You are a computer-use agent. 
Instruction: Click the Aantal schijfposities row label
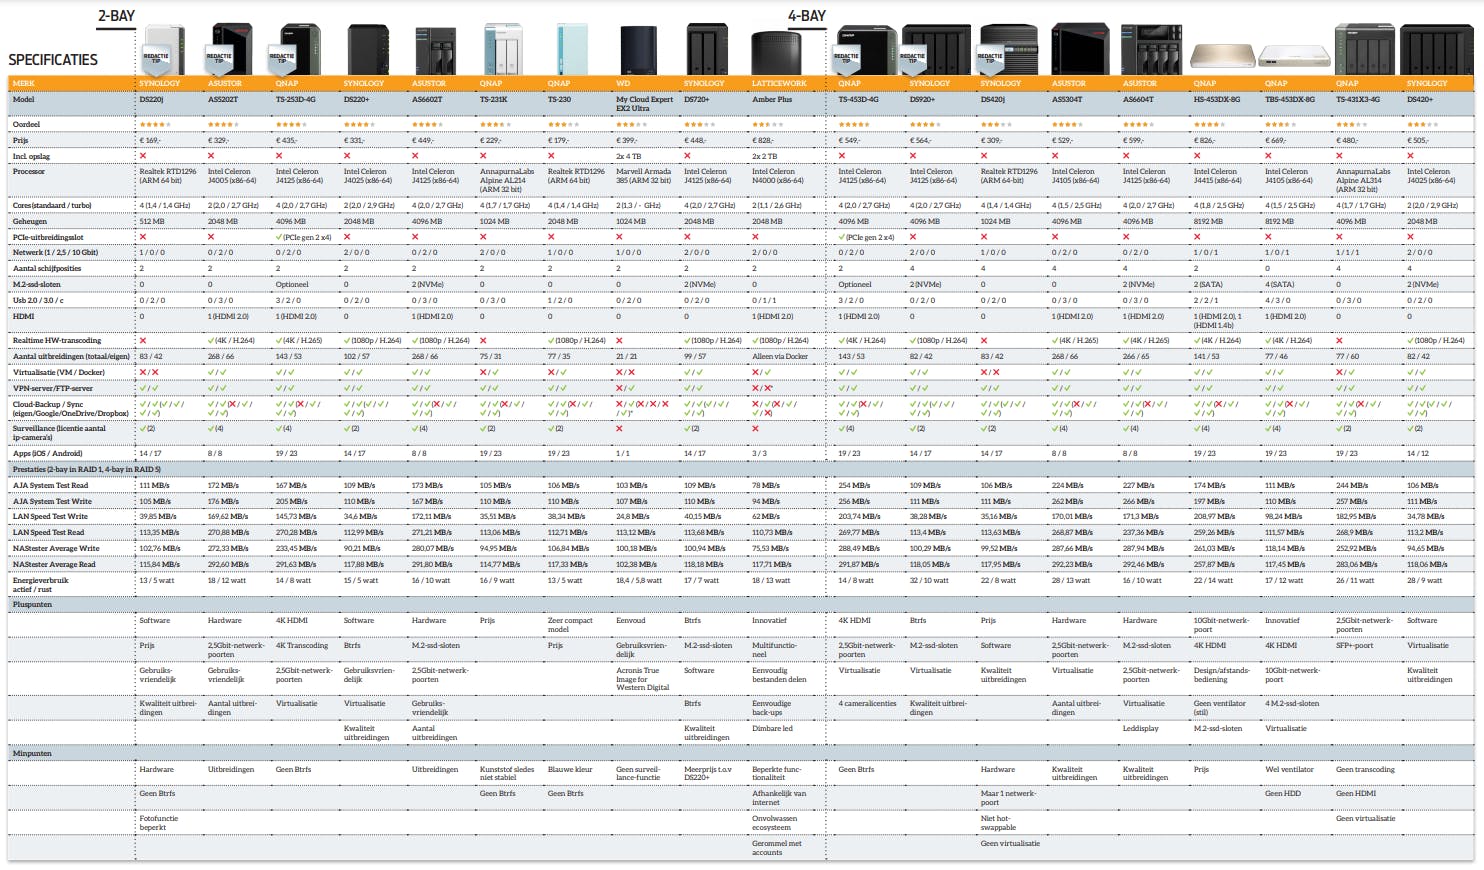point(47,268)
